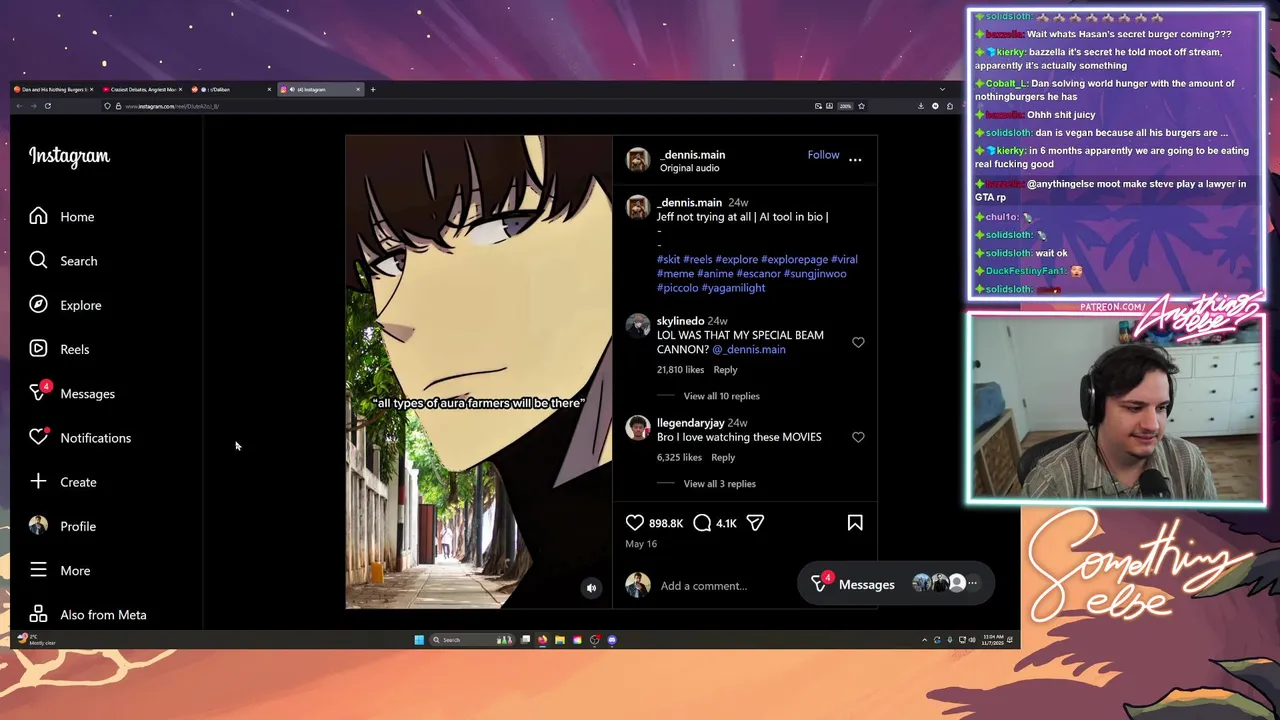Switch to Dan and His Nothing Burgers tab
Viewport: 1280px width, 720px height.
(52, 90)
